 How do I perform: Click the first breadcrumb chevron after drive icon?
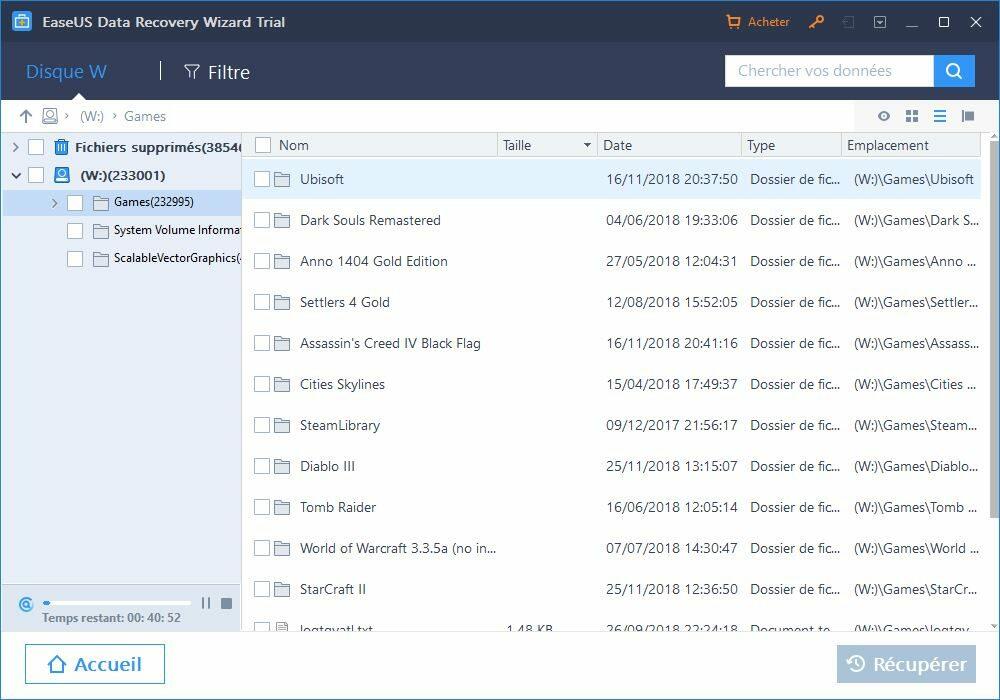coord(67,116)
